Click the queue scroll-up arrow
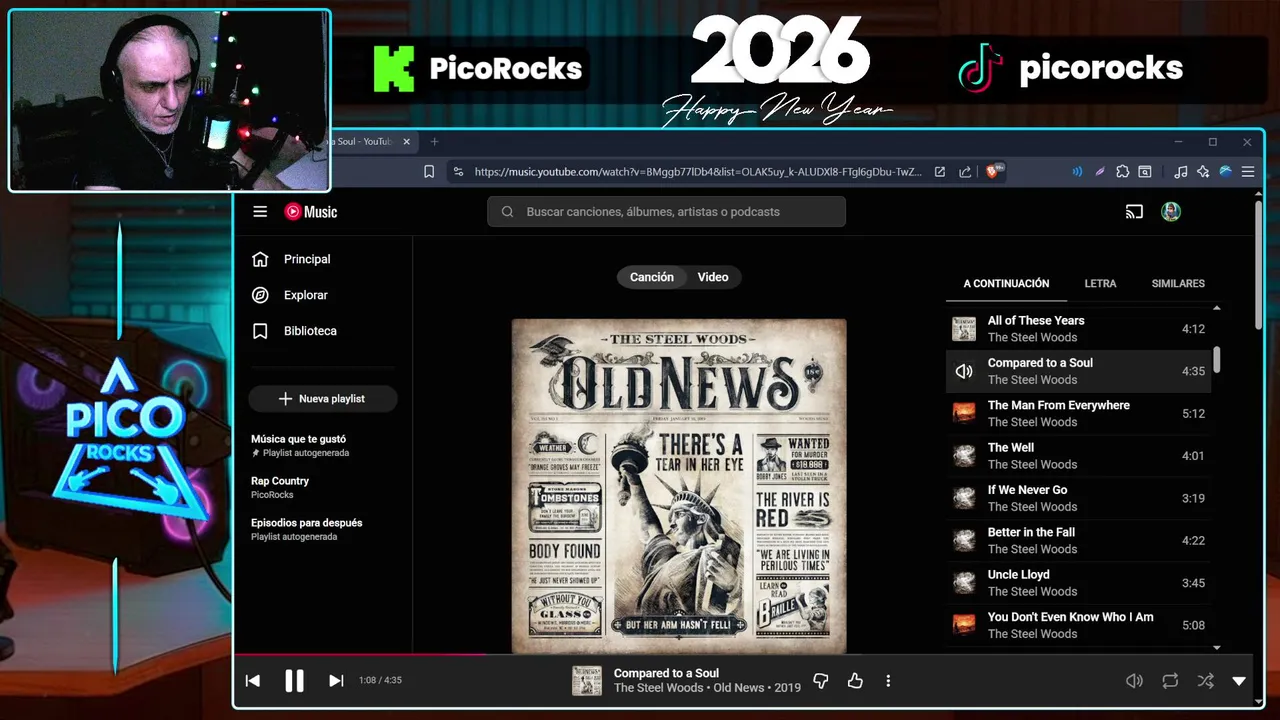1280x720 pixels. point(1217,308)
